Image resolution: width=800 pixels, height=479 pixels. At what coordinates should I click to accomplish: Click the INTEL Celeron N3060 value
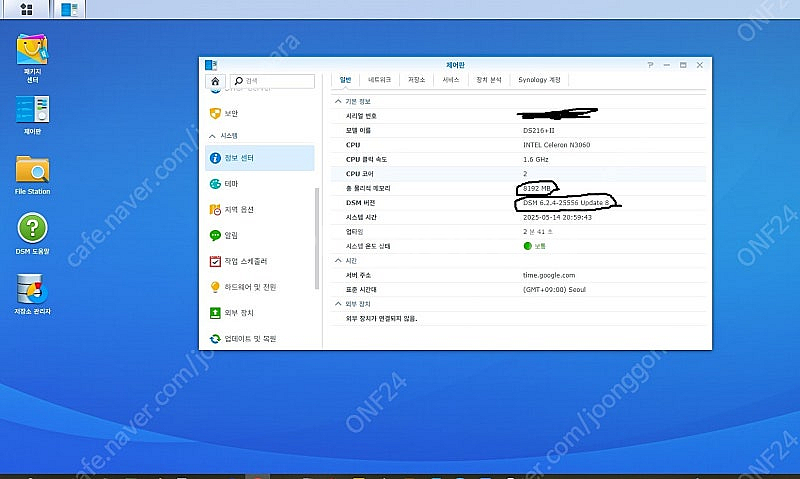557,145
